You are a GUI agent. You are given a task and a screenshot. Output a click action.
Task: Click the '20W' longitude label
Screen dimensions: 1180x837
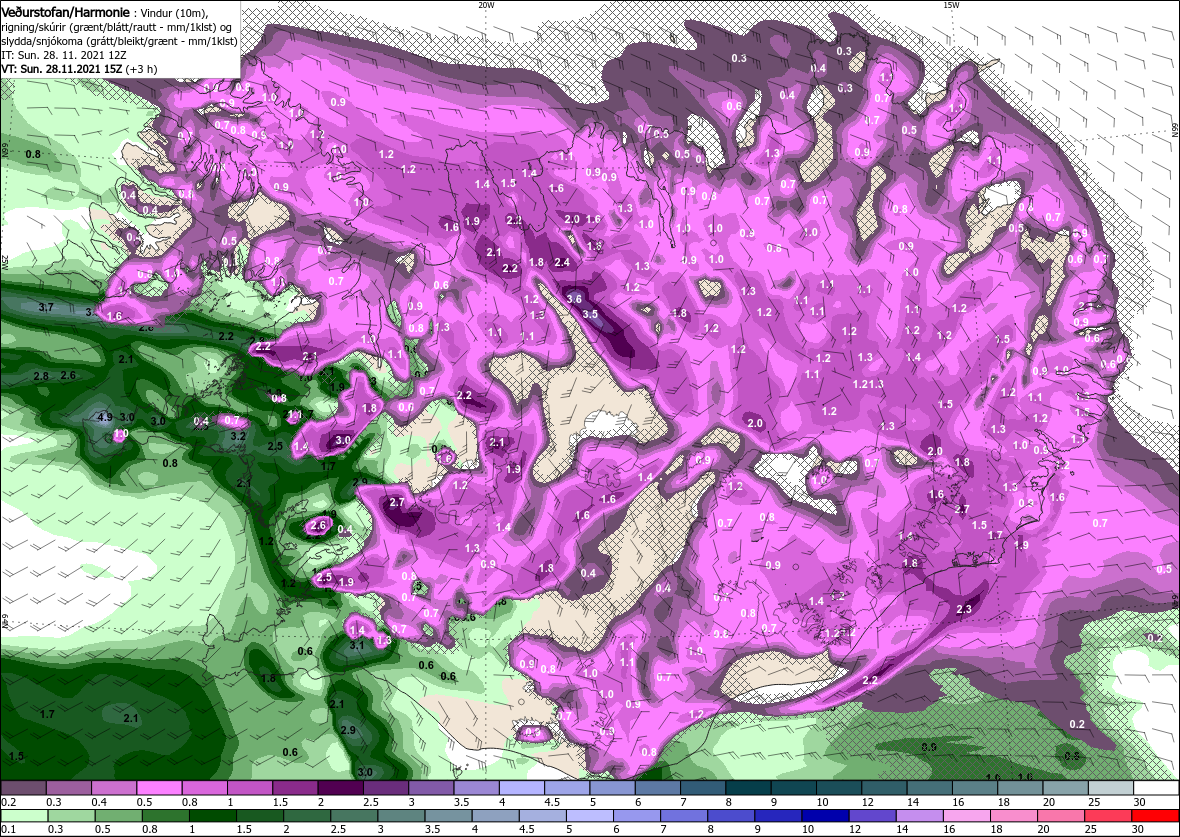click(487, 5)
